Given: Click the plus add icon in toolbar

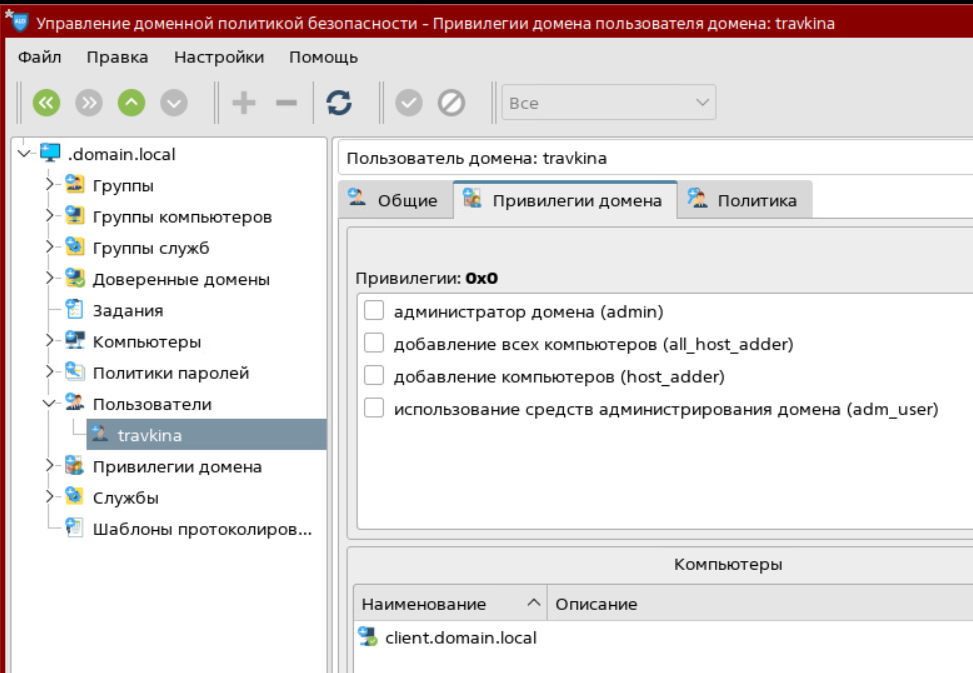Looking at the screenshot, I should (244, 103).
